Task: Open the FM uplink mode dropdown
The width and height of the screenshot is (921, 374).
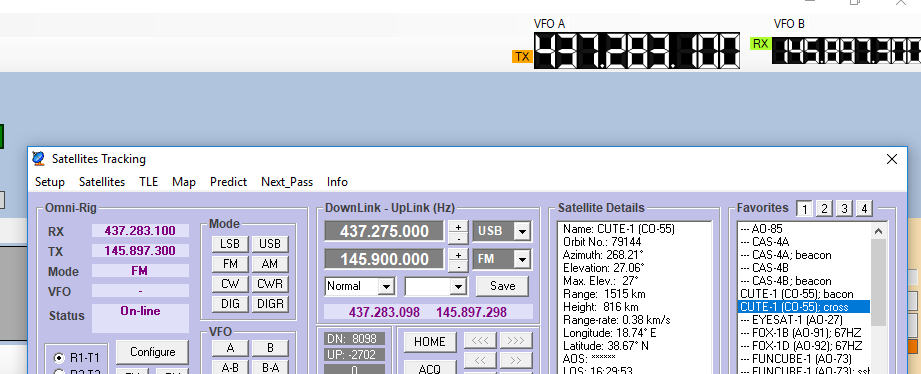Action: 522,259
